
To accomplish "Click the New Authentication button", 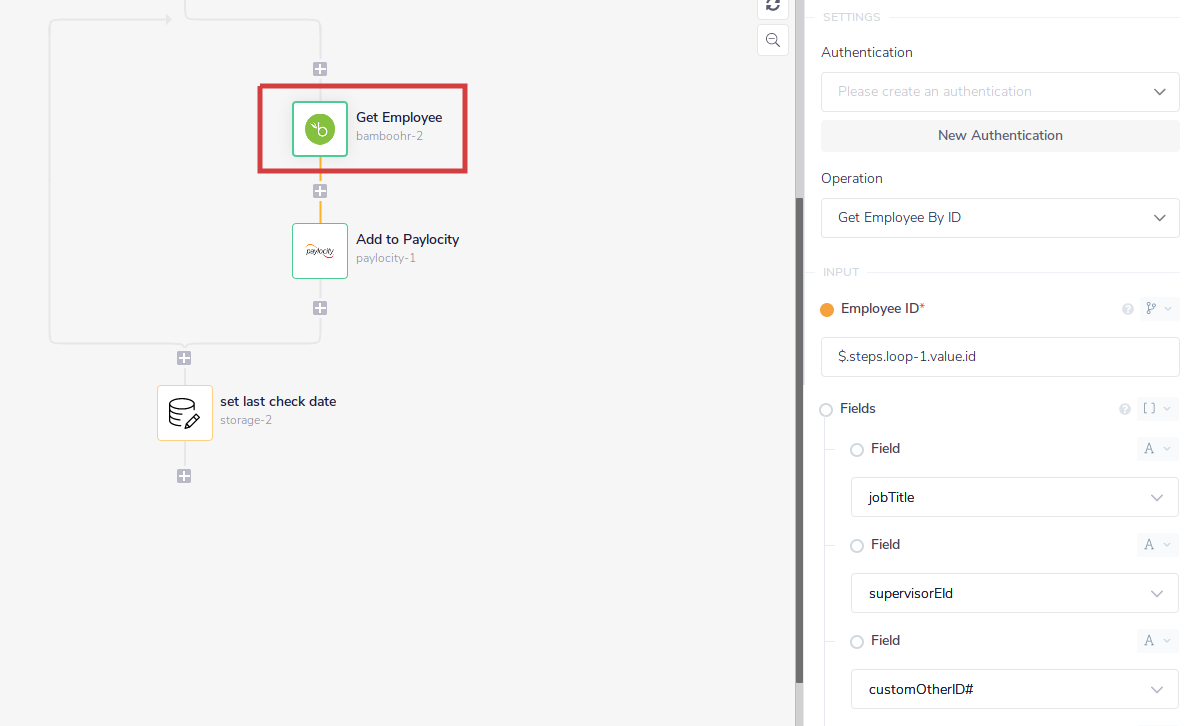I will (1000, 136).
